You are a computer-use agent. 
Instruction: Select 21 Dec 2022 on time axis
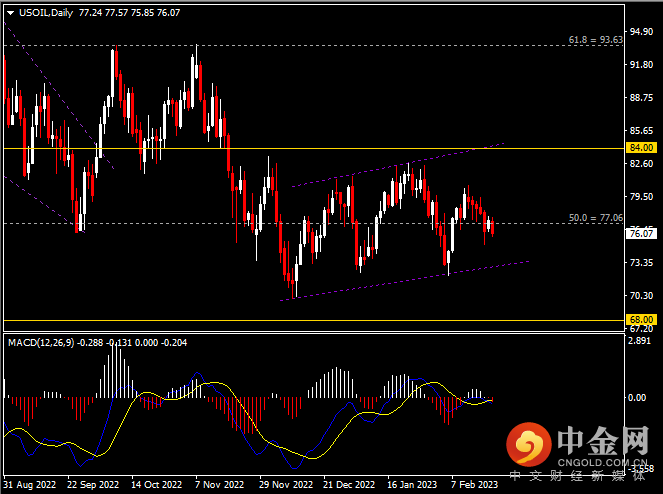click(x=348, y=483)
